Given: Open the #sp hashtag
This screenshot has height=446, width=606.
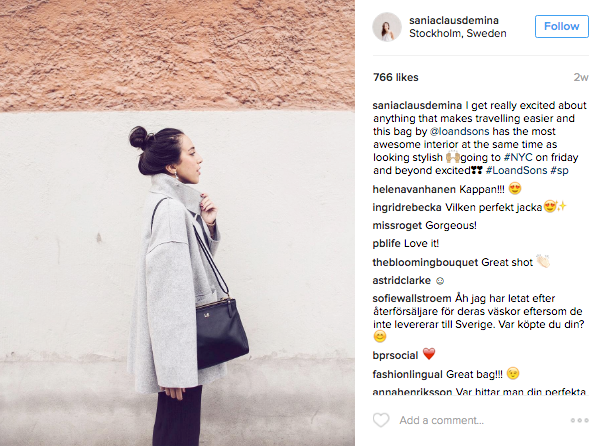Looking at the screenshot, I should coord(559,170).
